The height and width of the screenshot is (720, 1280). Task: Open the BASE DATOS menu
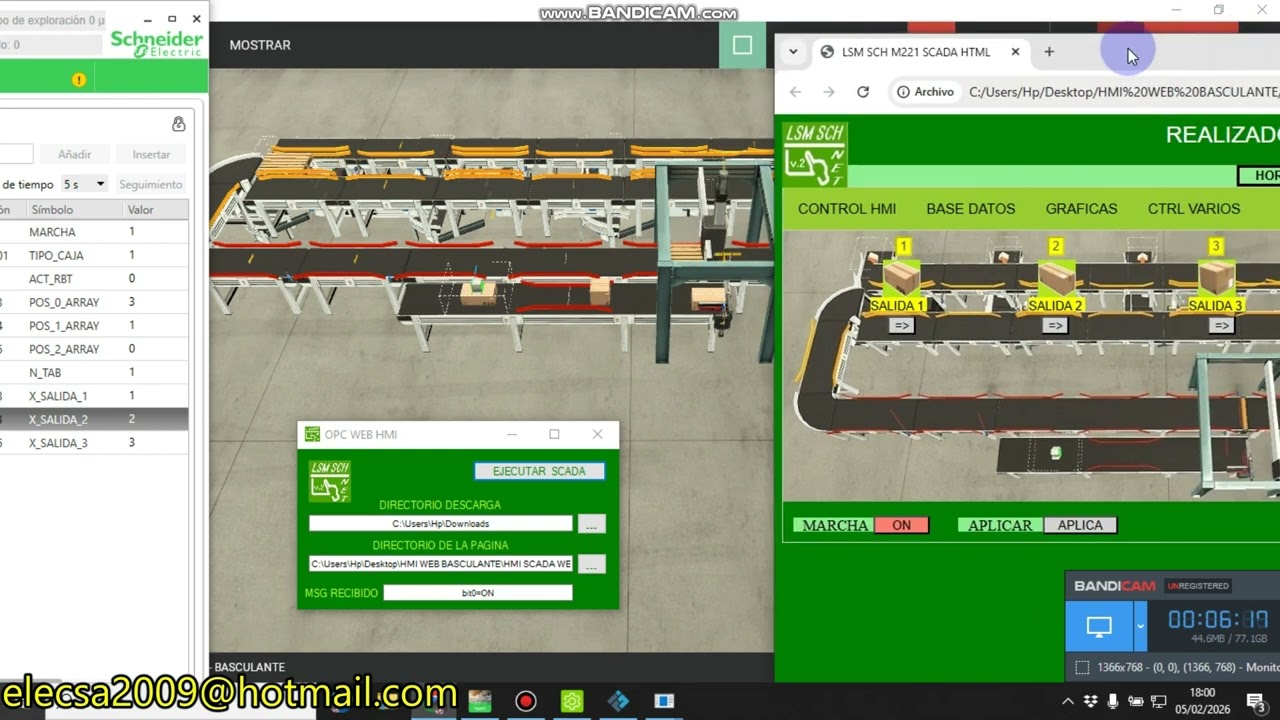pyautogui.click(x=971, y=209)
